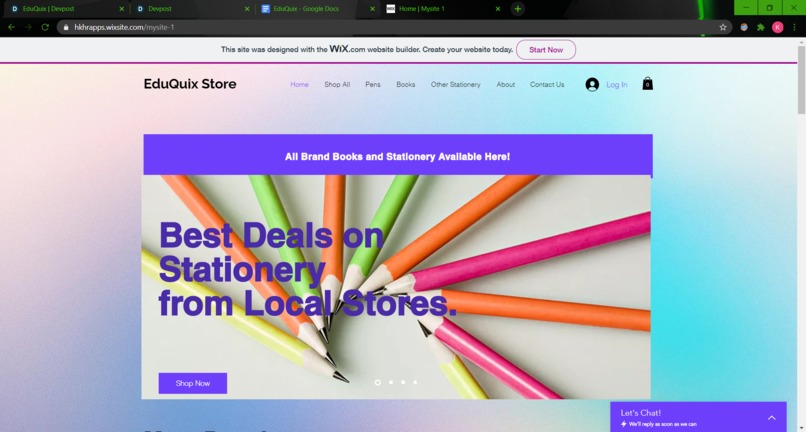Open the Extensions puzzle piece icon
The image size is (806, 432).
(x=761, y=27)
